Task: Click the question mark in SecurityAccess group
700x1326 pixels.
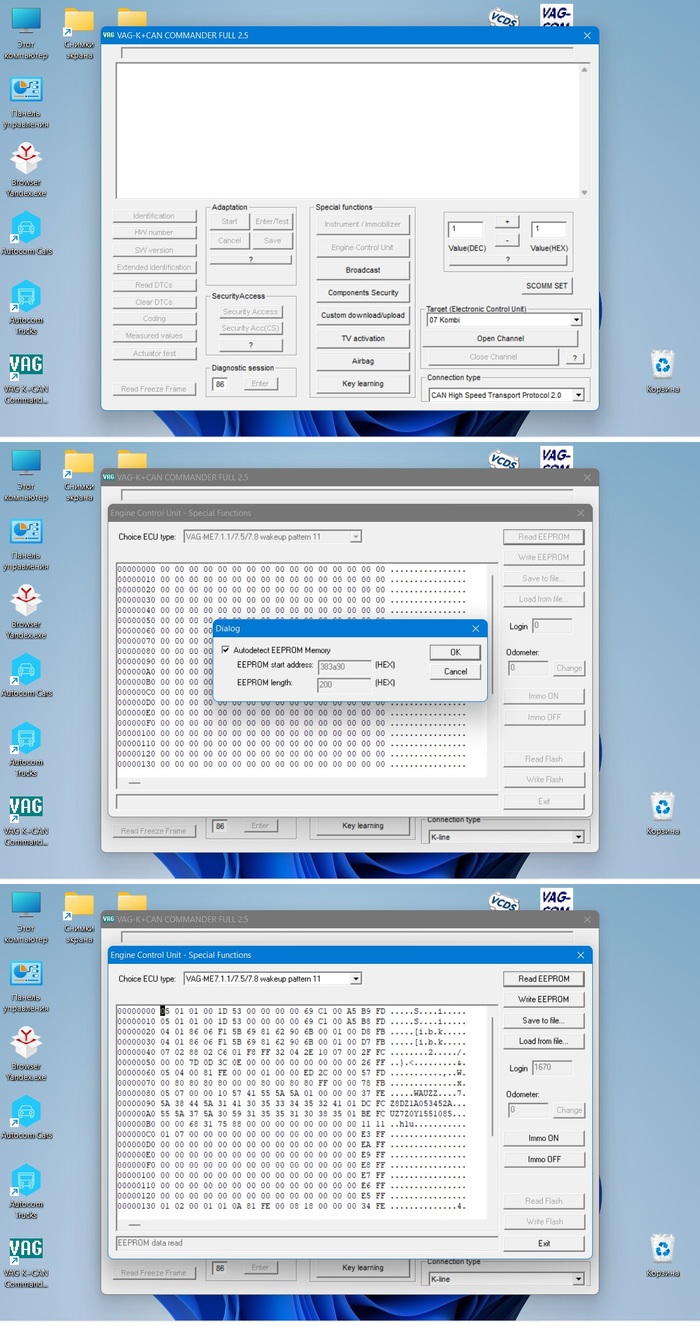Action: 250,345
